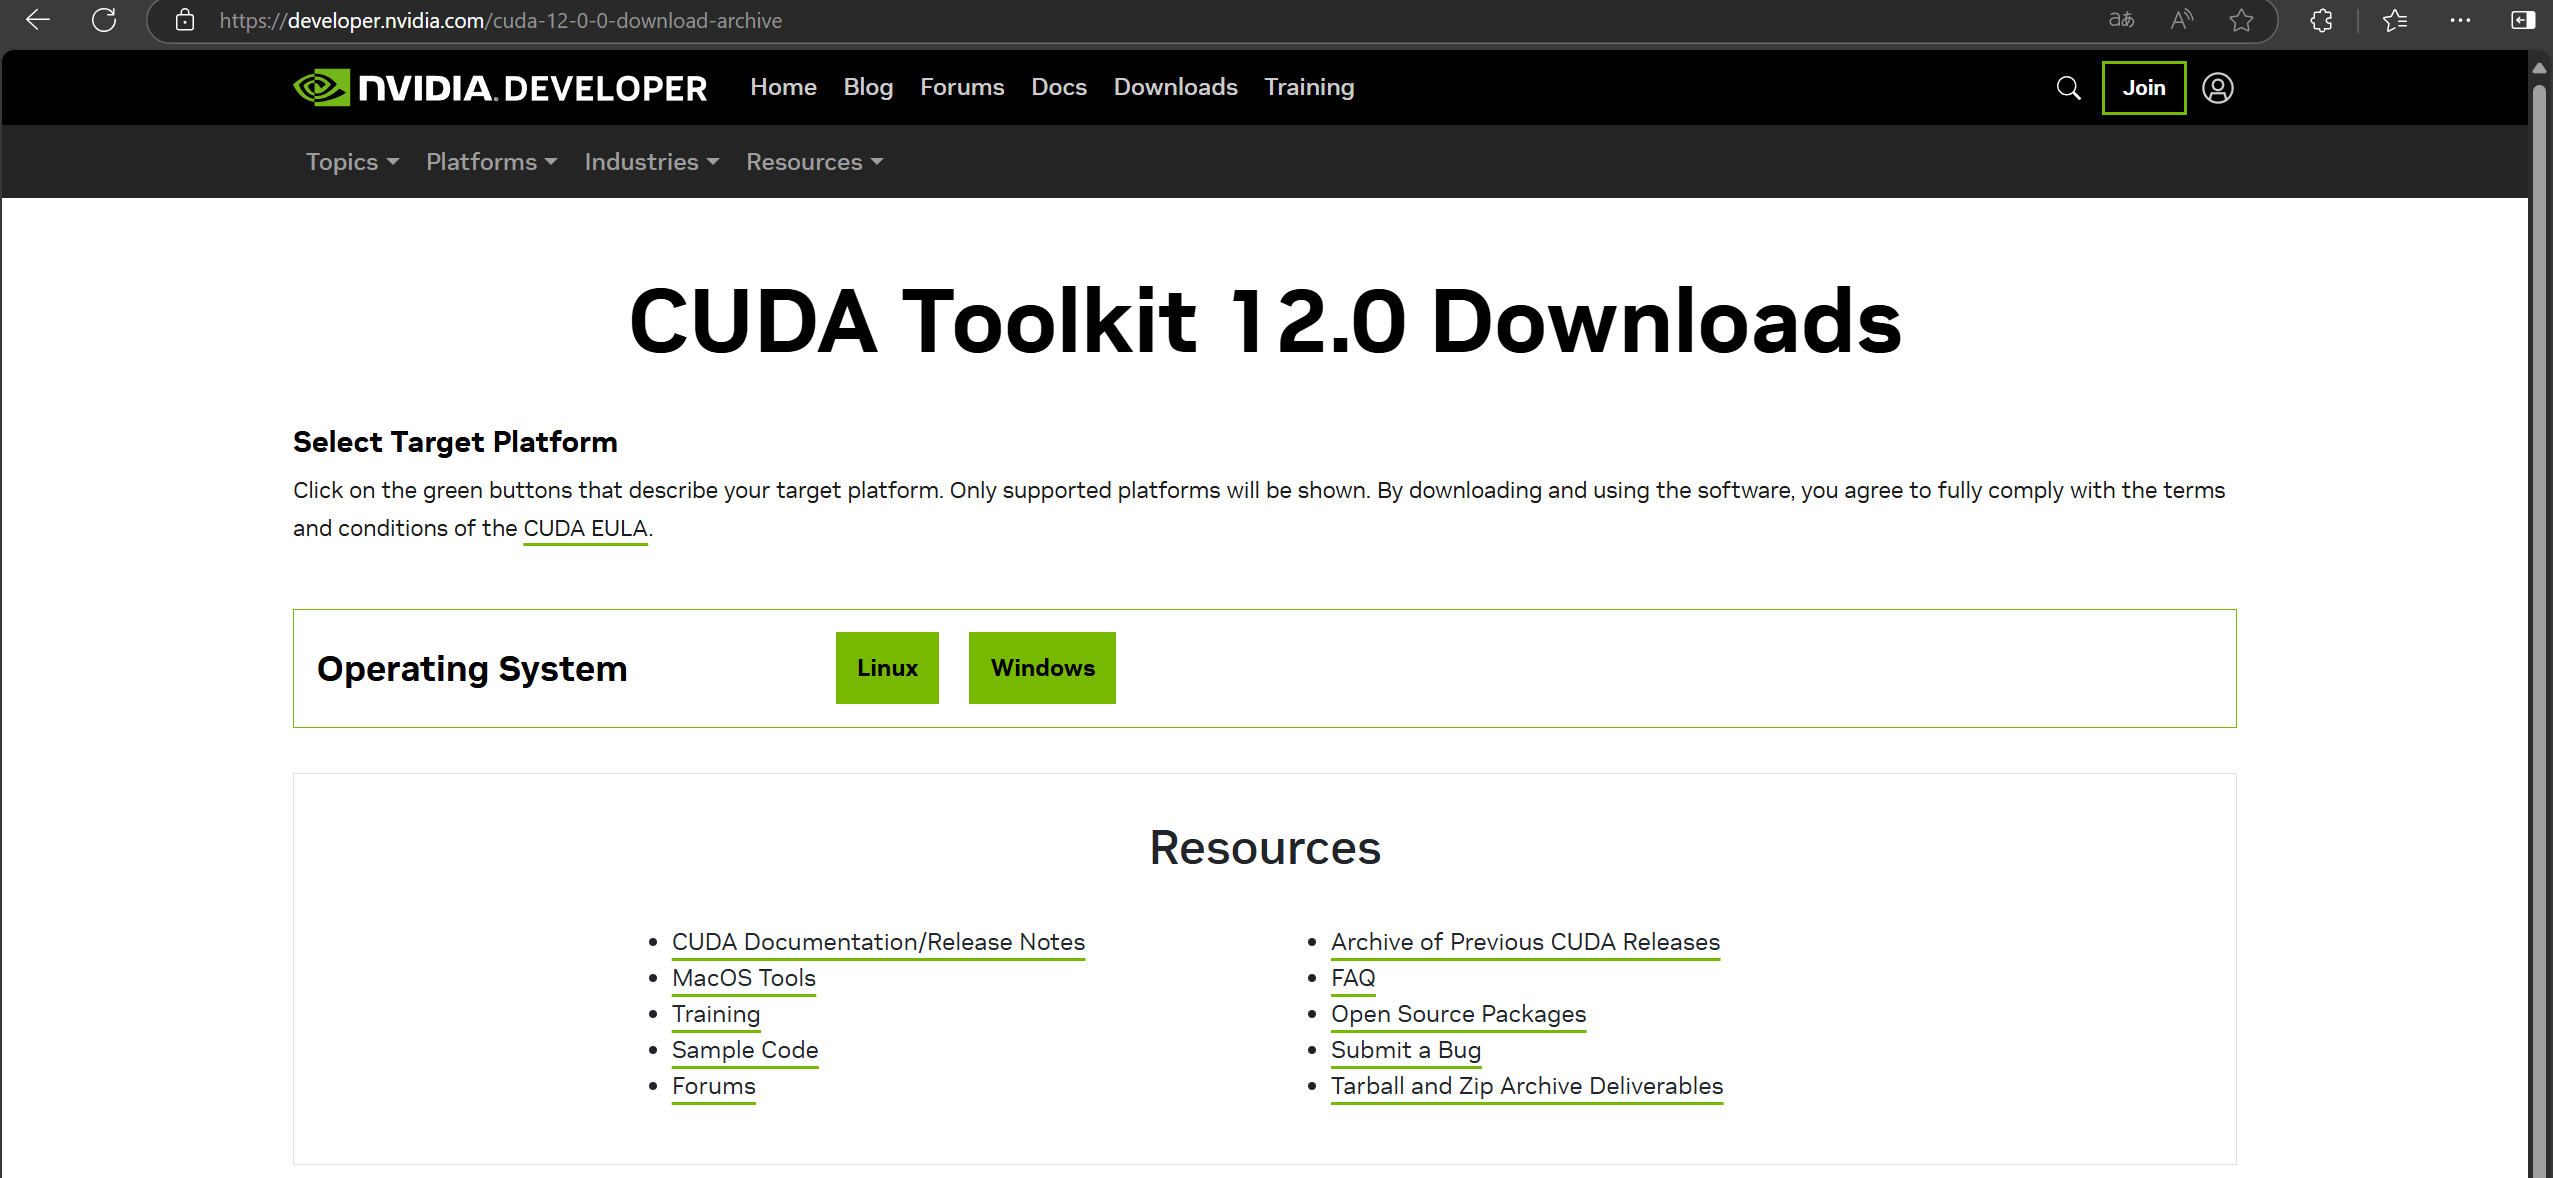The height and width of the screenshot is (1178, 2553).
Task: Open the translate page icon
Action: click(2121, 20)
